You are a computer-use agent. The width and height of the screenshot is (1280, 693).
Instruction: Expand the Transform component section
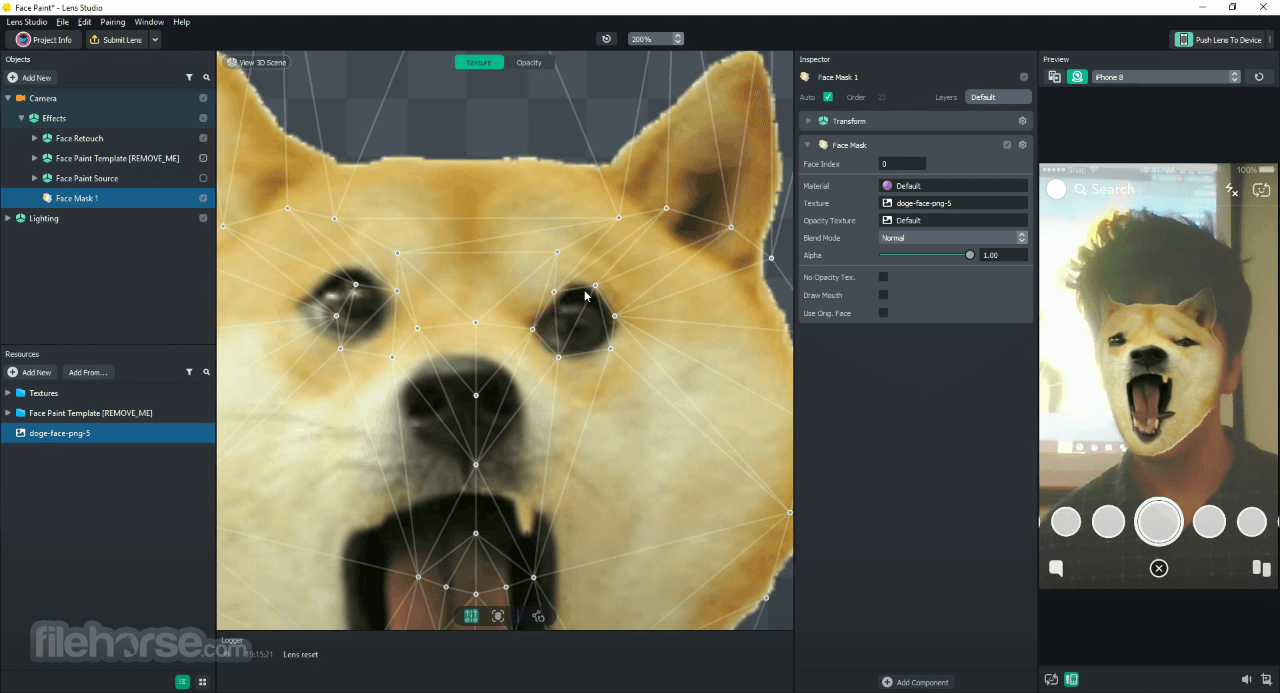(x=808, y=121)
